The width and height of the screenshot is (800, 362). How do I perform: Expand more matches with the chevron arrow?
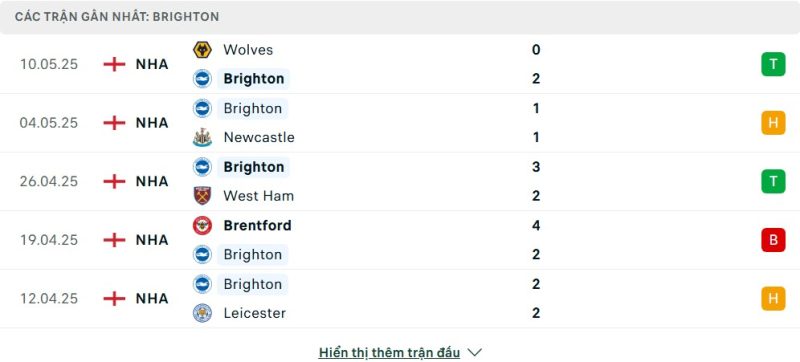(x=474, y=352)
